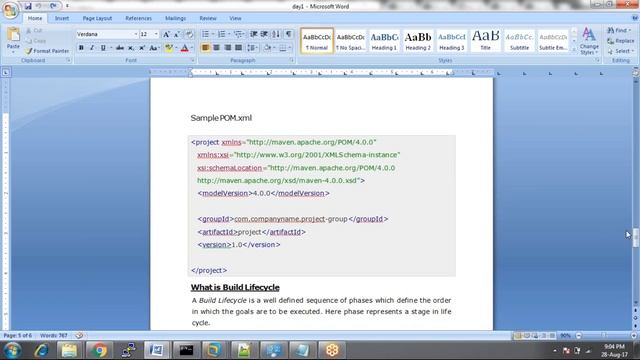Viewport: 640px width, 360px height.
Task: Click Format Painter
Action: click(x=47, y=51)
